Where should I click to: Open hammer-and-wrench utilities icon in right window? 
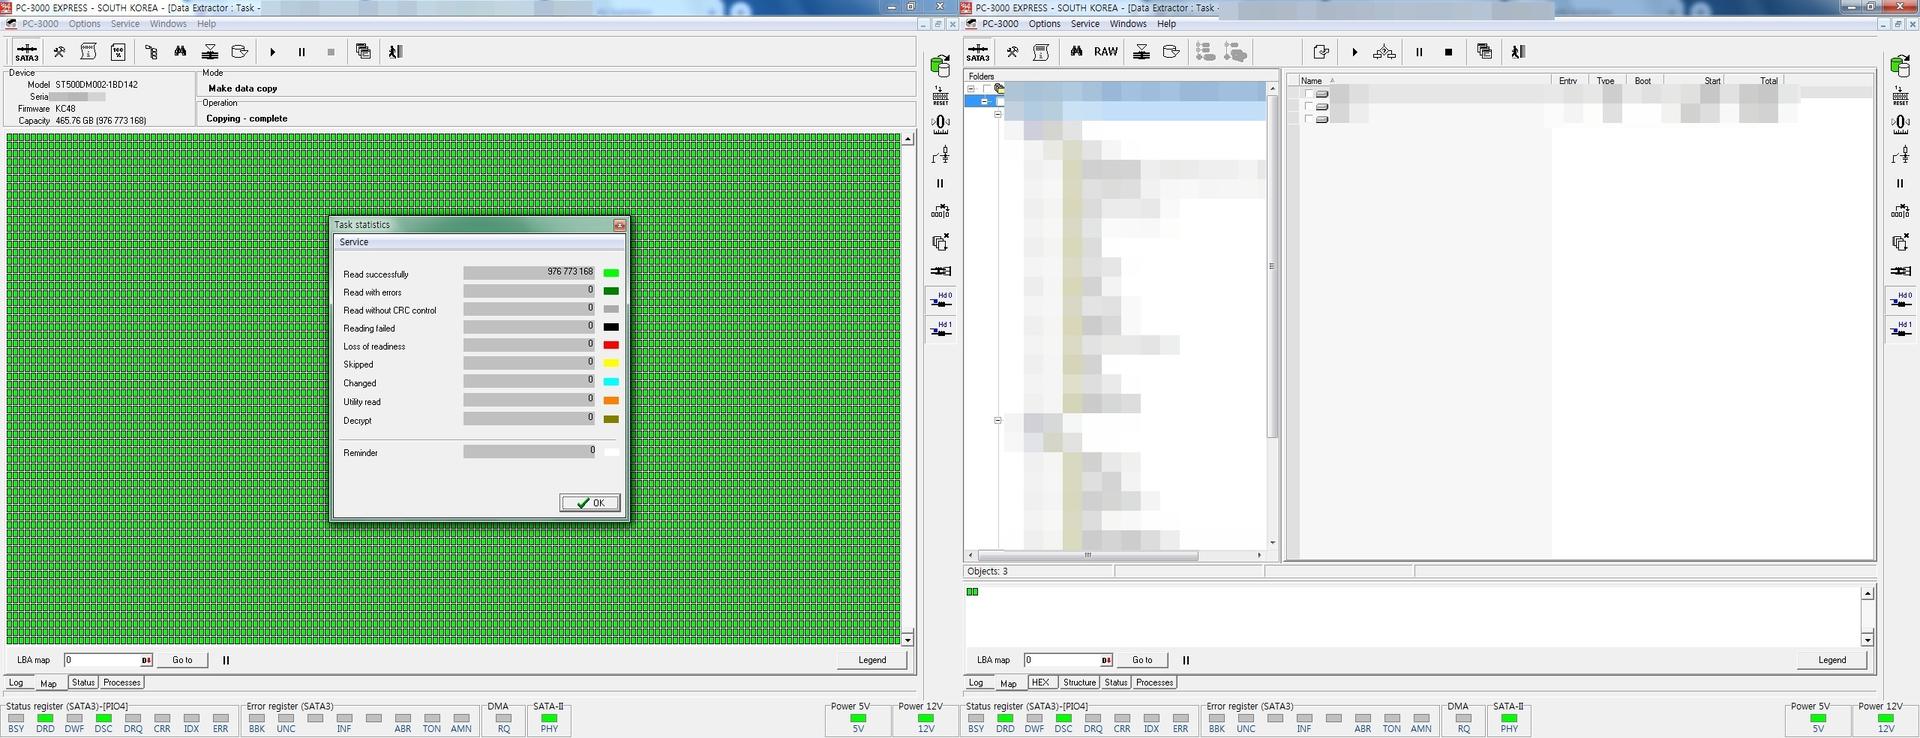pyautogui.click(x=1012, y=52)
